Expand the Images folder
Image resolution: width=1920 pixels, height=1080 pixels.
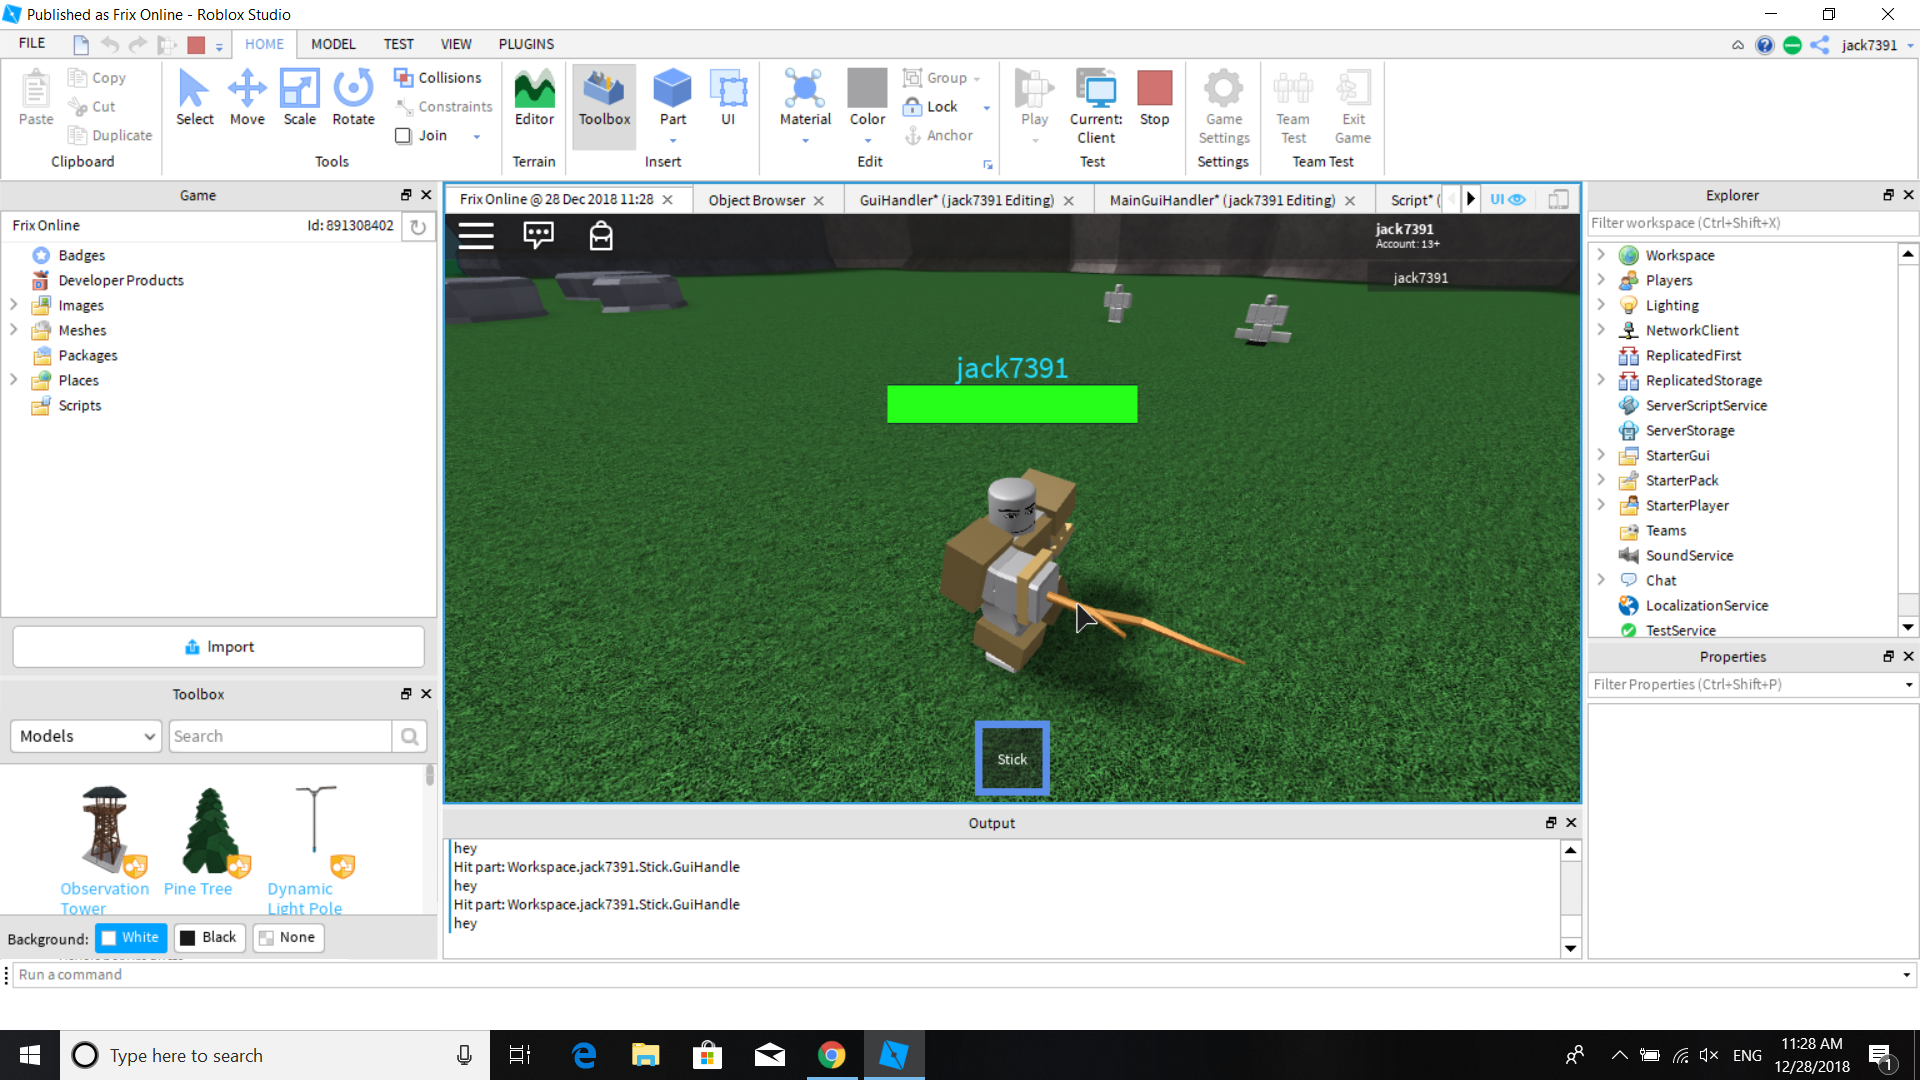pyautogui.click(x=14, y=305)
